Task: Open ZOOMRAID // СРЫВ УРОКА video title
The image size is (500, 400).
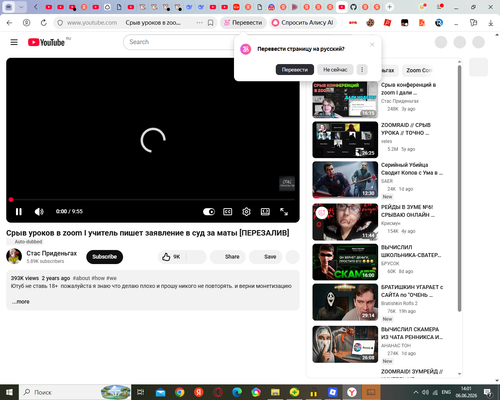Action: click(x=406, y=129)
